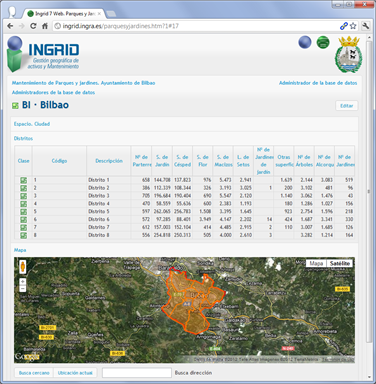Click the Busca cercano button
376x384 pixels.
(x=34, y=373)
